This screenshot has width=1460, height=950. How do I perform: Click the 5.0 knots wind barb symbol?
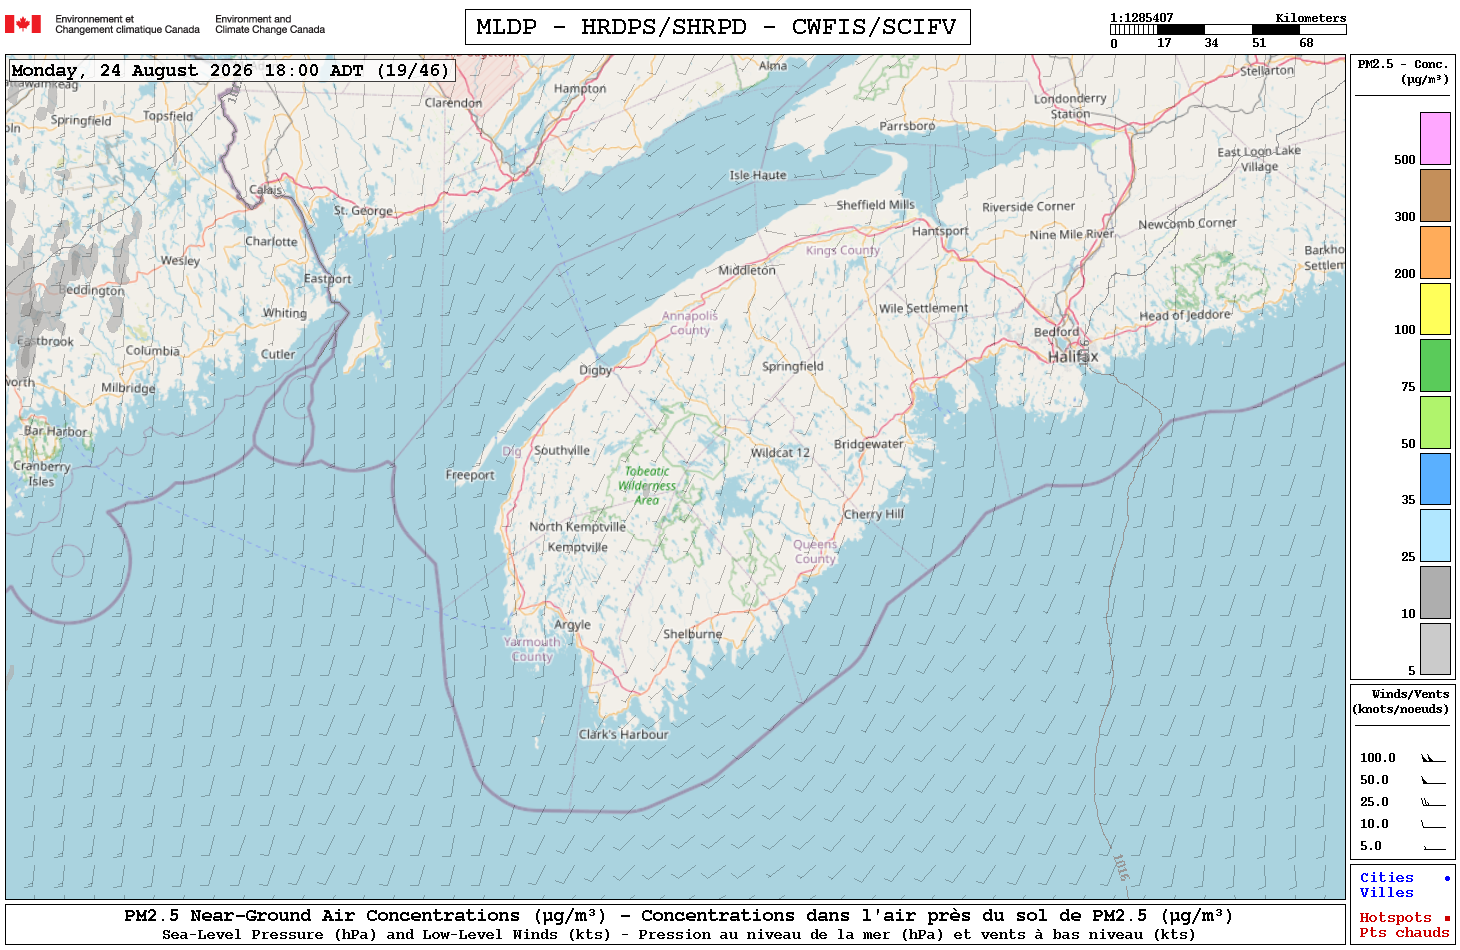coord(1433,847)
